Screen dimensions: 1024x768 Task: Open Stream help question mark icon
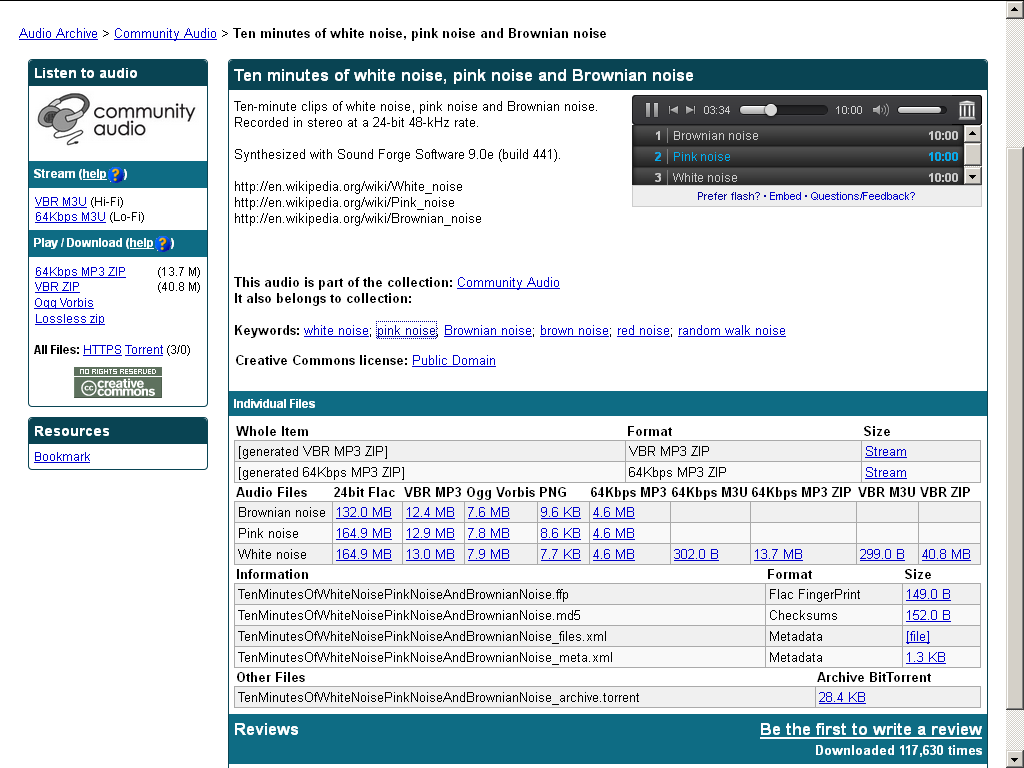(115, 174)
